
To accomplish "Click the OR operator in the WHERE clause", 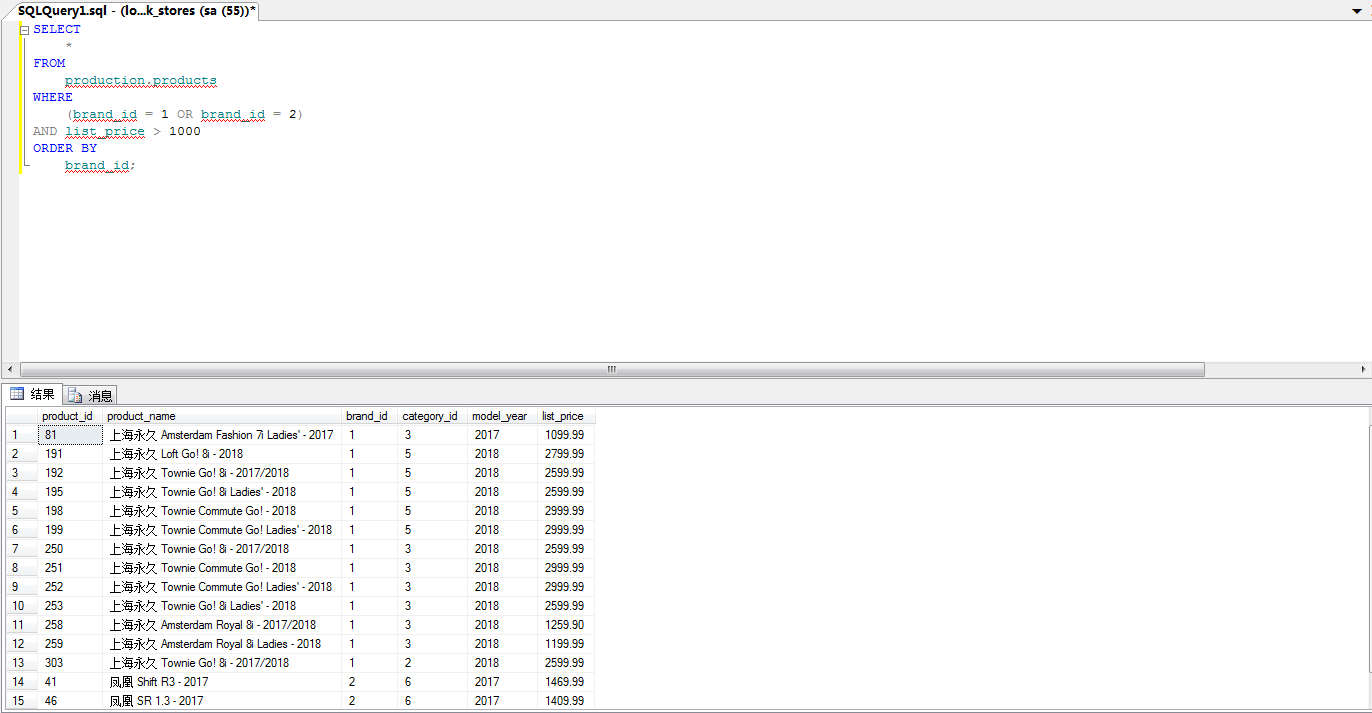I will coord(185,114).
